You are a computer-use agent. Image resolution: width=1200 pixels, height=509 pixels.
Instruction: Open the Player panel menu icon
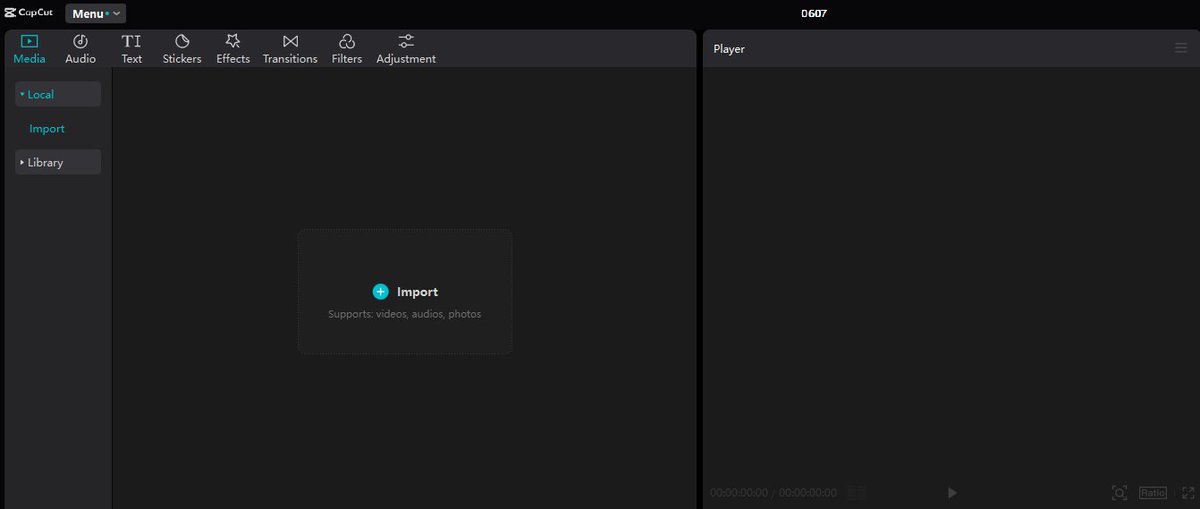point(1181,48)
